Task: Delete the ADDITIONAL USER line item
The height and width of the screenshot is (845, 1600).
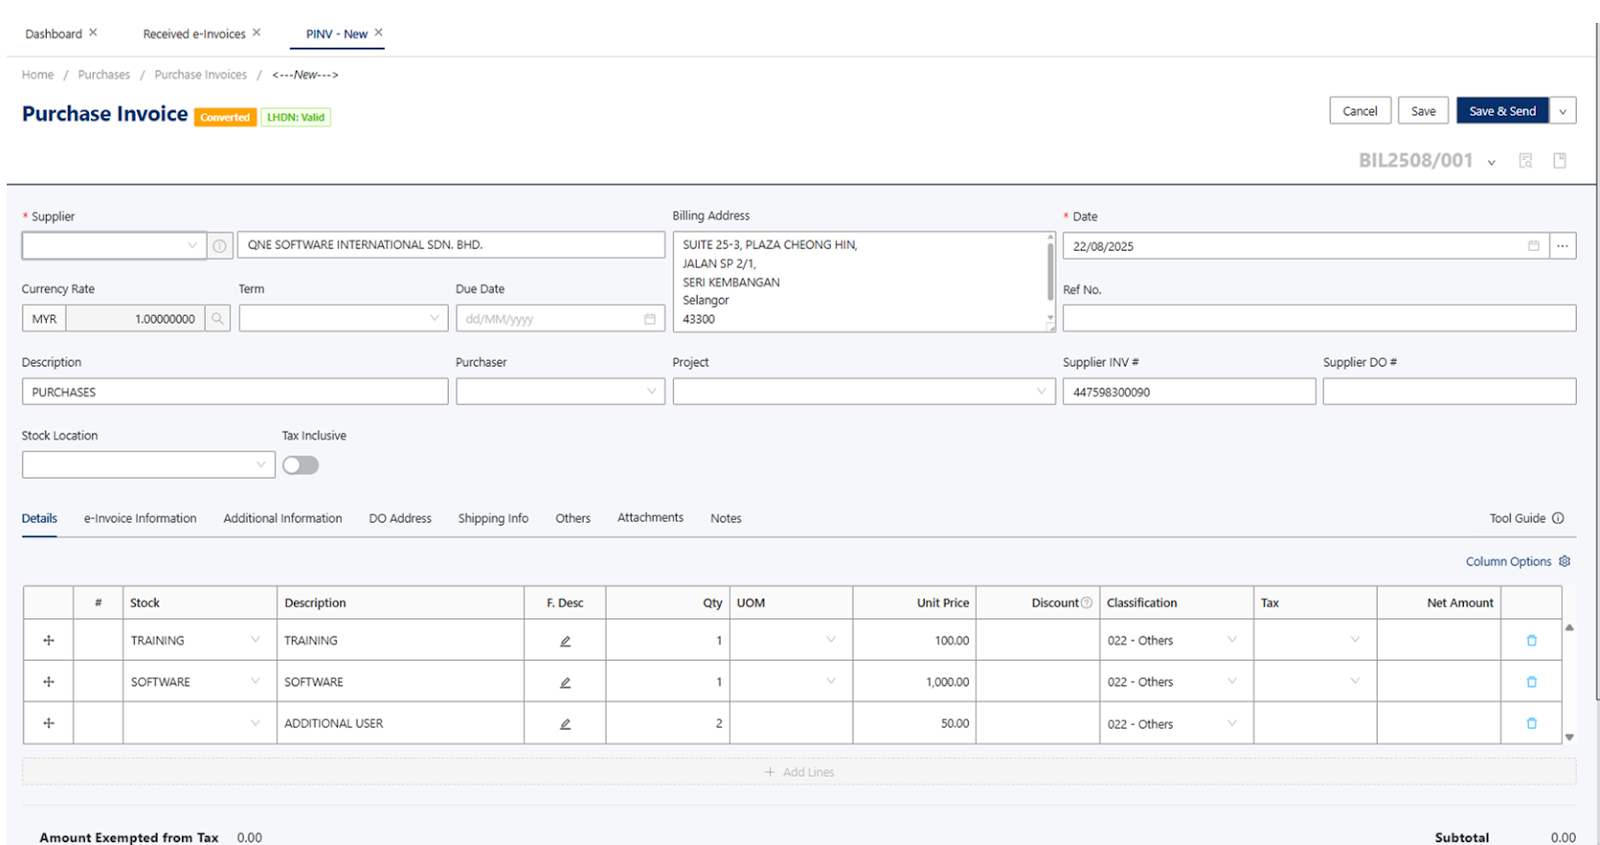Action: click(x=1531, y=723)
